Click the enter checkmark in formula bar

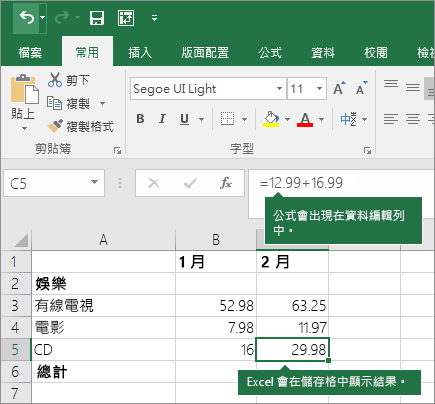190,183
